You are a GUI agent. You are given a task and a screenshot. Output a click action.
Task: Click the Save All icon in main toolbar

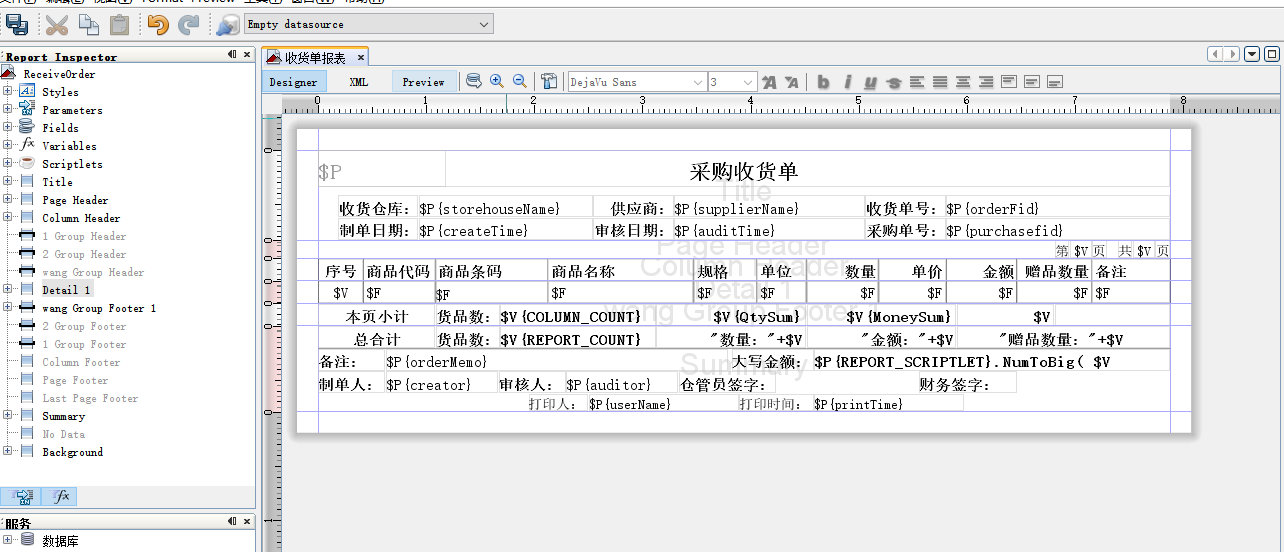pos(16,24)
